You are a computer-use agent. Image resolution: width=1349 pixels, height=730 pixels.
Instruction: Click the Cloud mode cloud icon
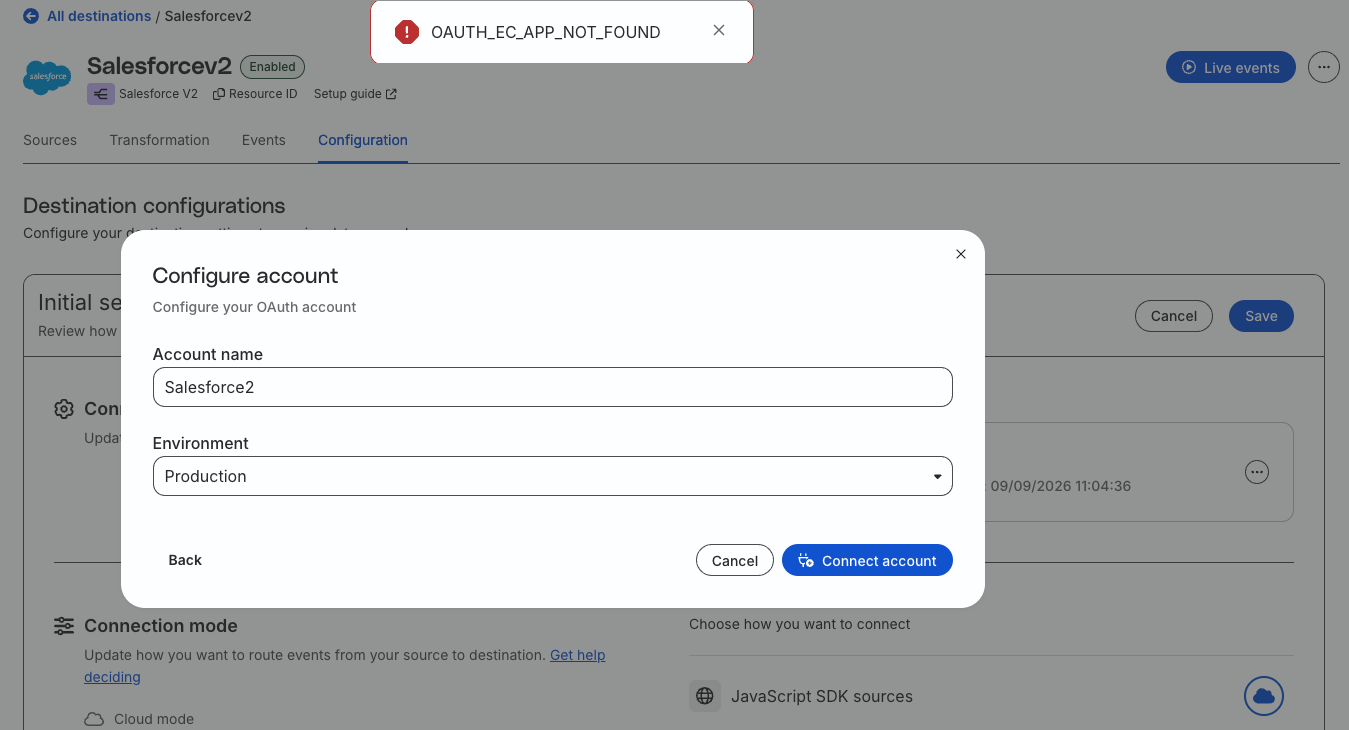point(94,719)
